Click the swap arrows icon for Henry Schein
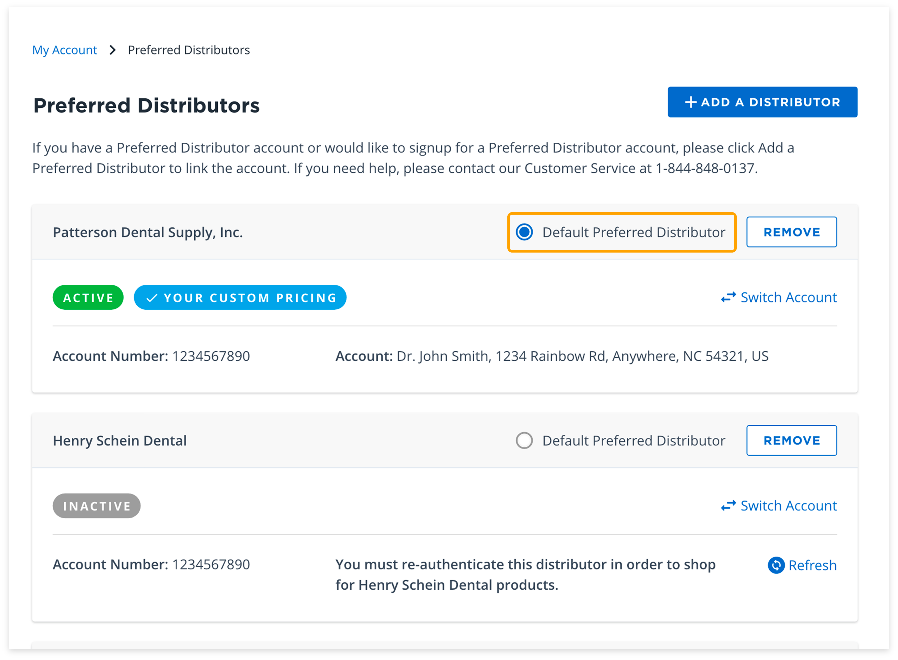 (728, 506)
